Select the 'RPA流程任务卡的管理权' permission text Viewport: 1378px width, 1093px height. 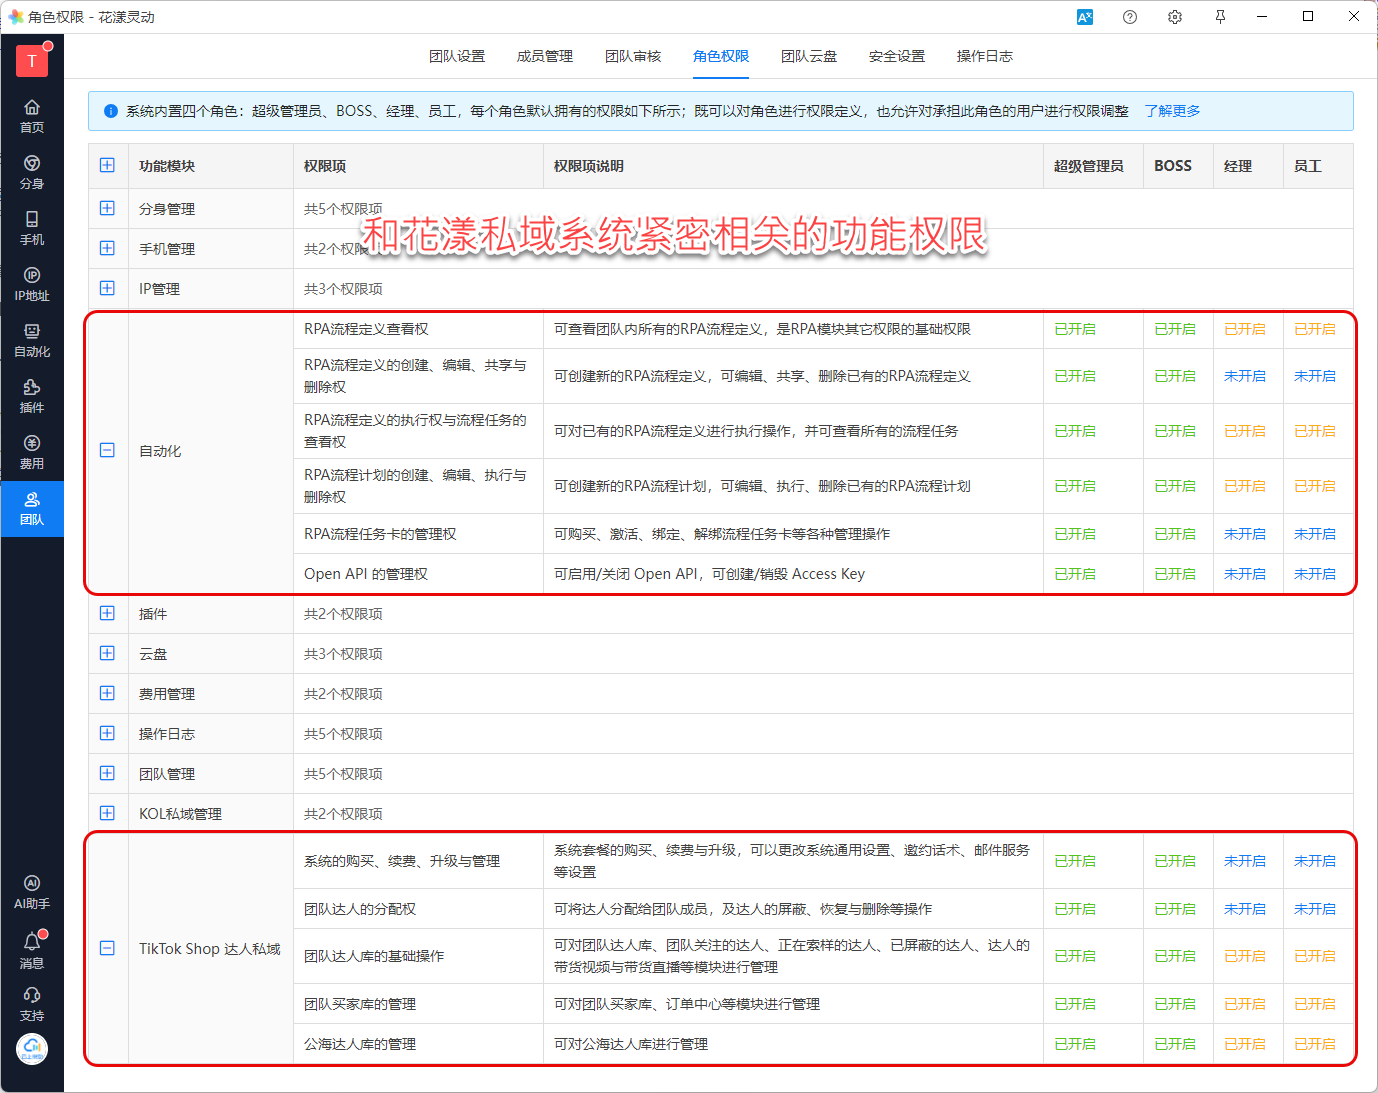(x=380, y=534)
